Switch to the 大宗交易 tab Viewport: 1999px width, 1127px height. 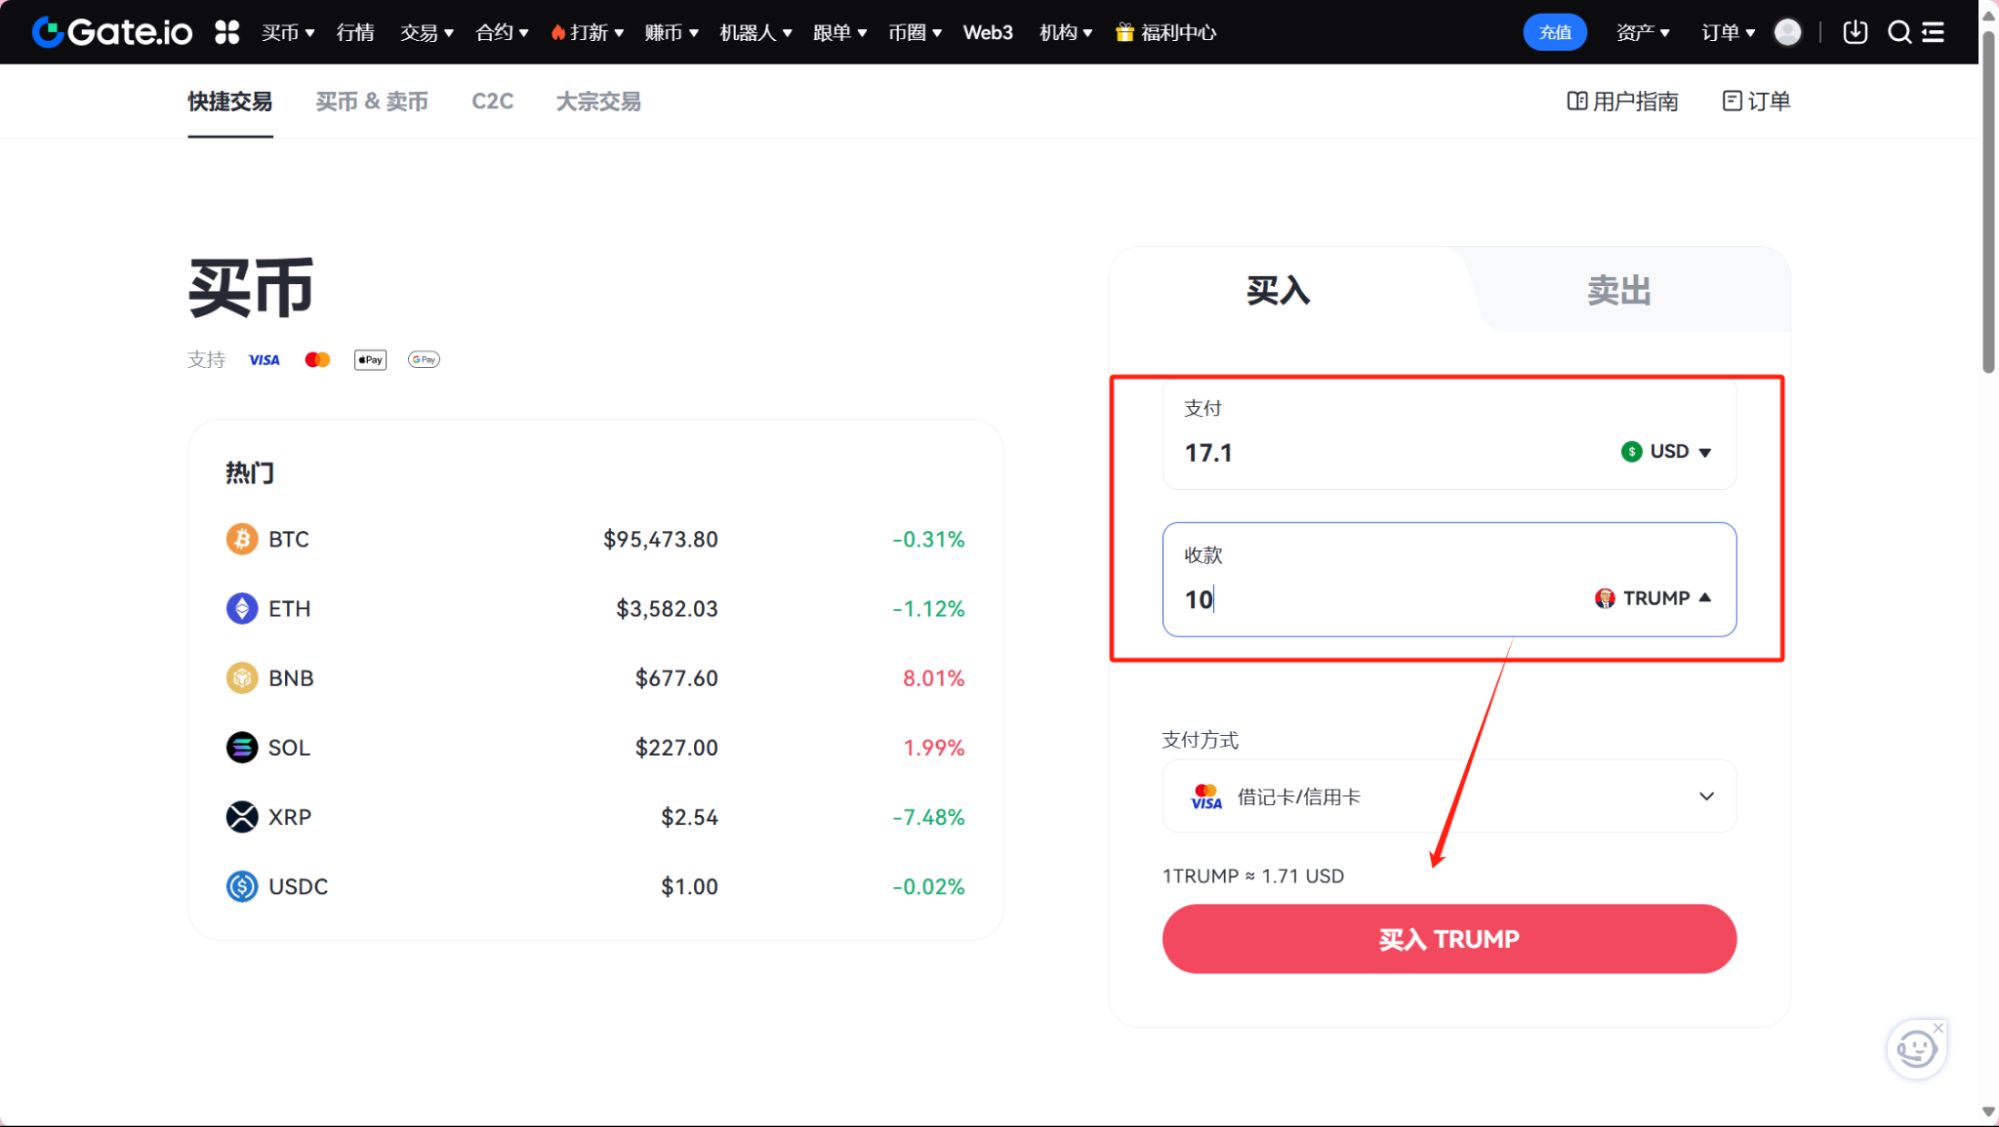[599, 101]
